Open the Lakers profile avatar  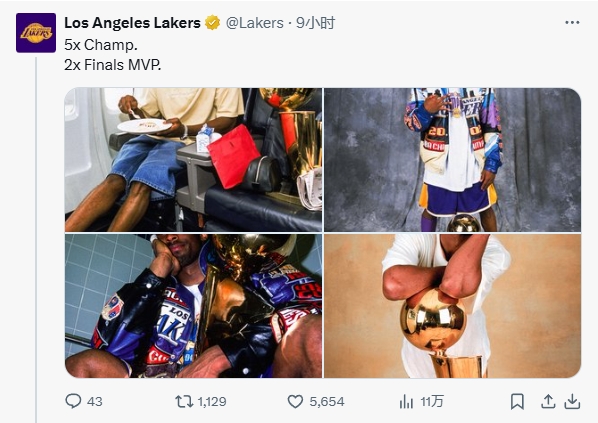click(36, 33)
